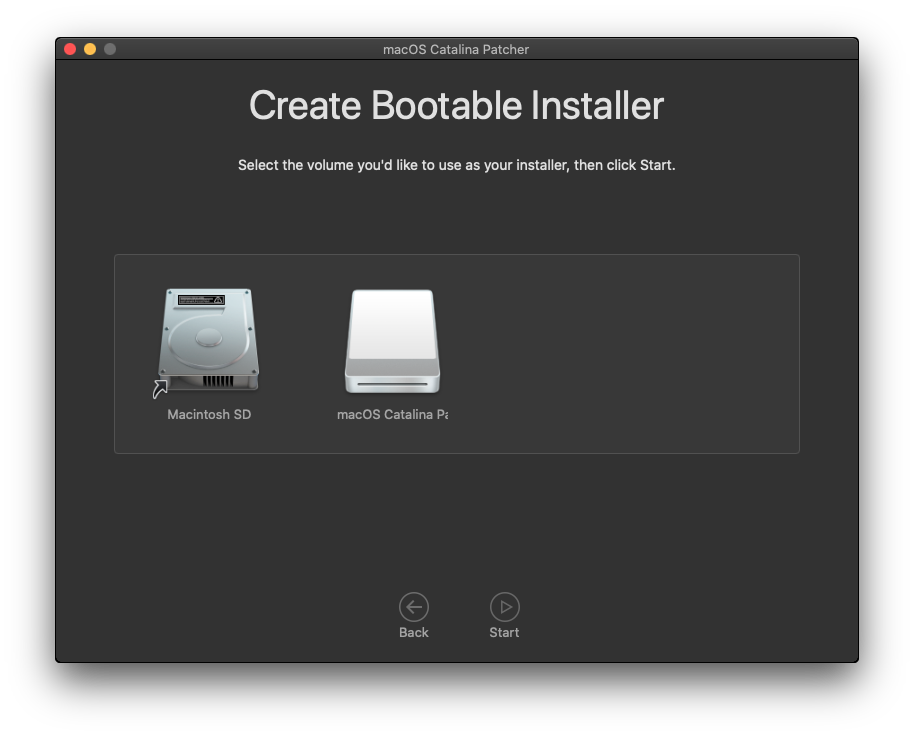This screenshot has height=736, width=914.
Task: Click the macOS Catalina Patcher window title
Action: pyautogui.click(x=456, y=50)
